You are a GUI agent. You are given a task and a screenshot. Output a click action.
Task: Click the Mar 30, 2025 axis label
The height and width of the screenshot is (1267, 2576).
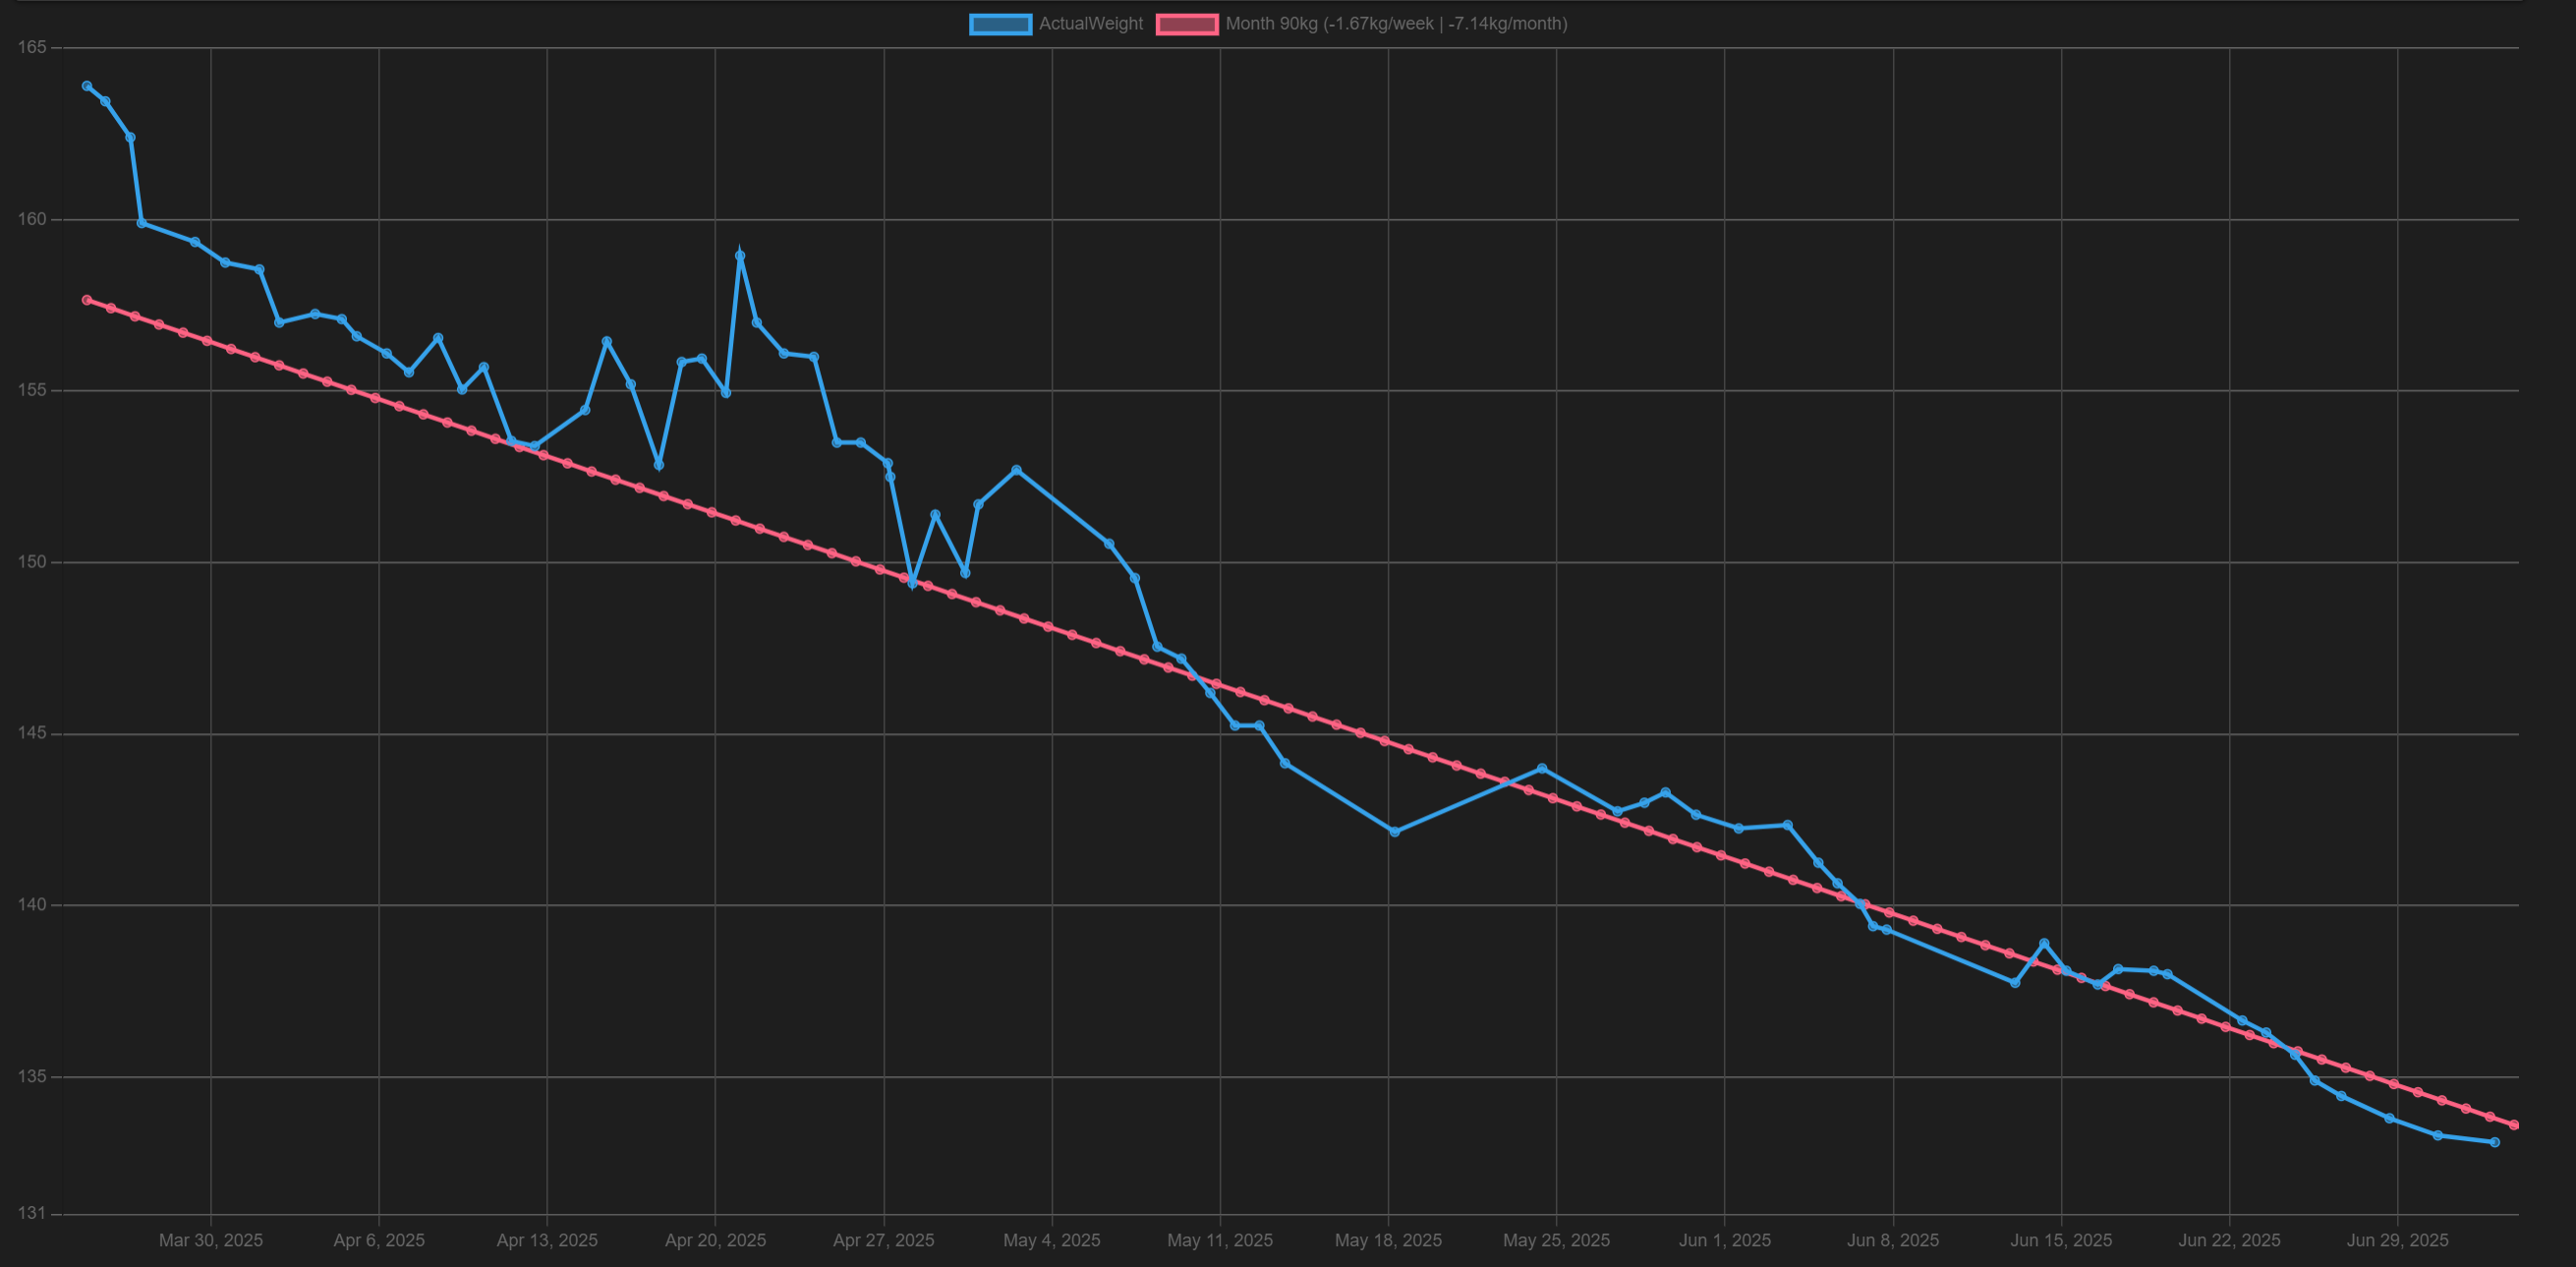point(211,1240)
